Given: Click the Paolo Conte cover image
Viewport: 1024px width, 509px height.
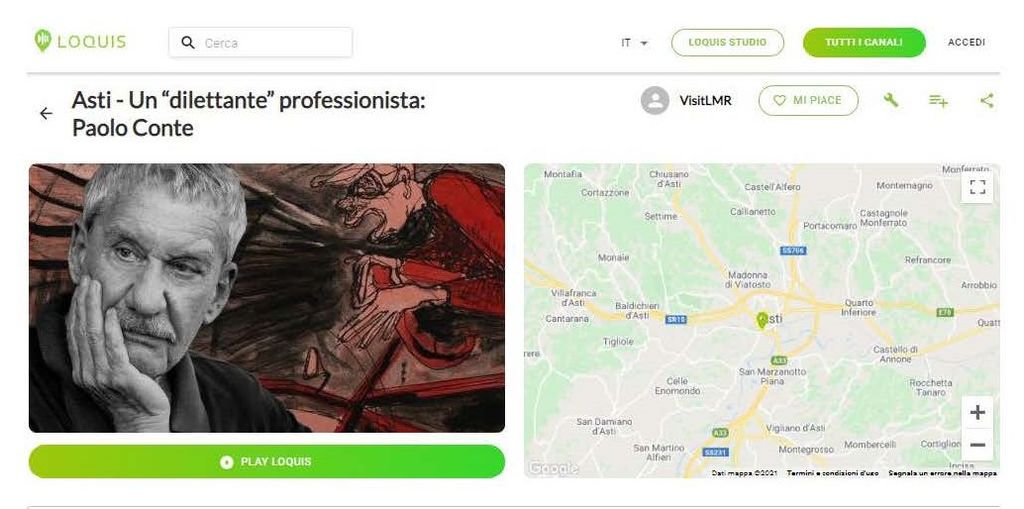Looking at the screenshot, I should [266, 298].
